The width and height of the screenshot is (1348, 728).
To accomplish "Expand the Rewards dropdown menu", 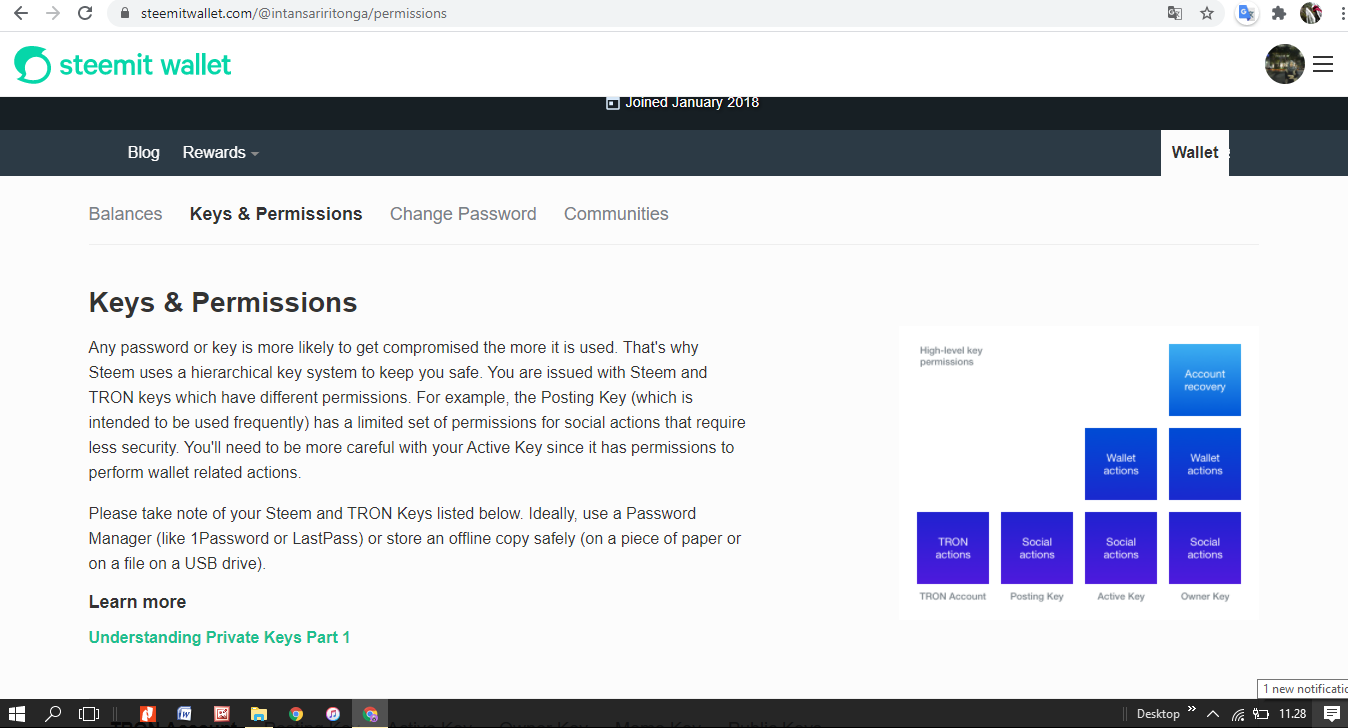I will tap(221, 153).
